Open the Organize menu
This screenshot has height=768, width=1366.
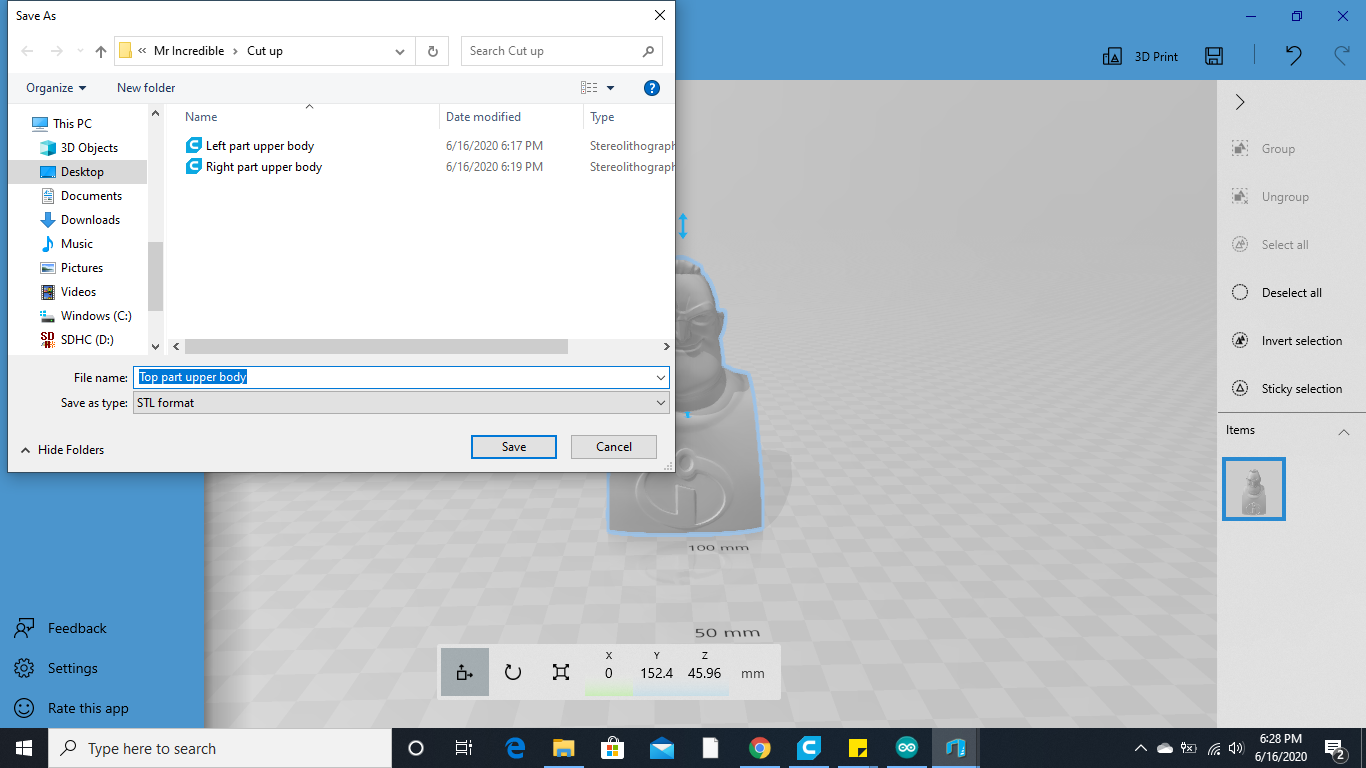coord(55,88)
